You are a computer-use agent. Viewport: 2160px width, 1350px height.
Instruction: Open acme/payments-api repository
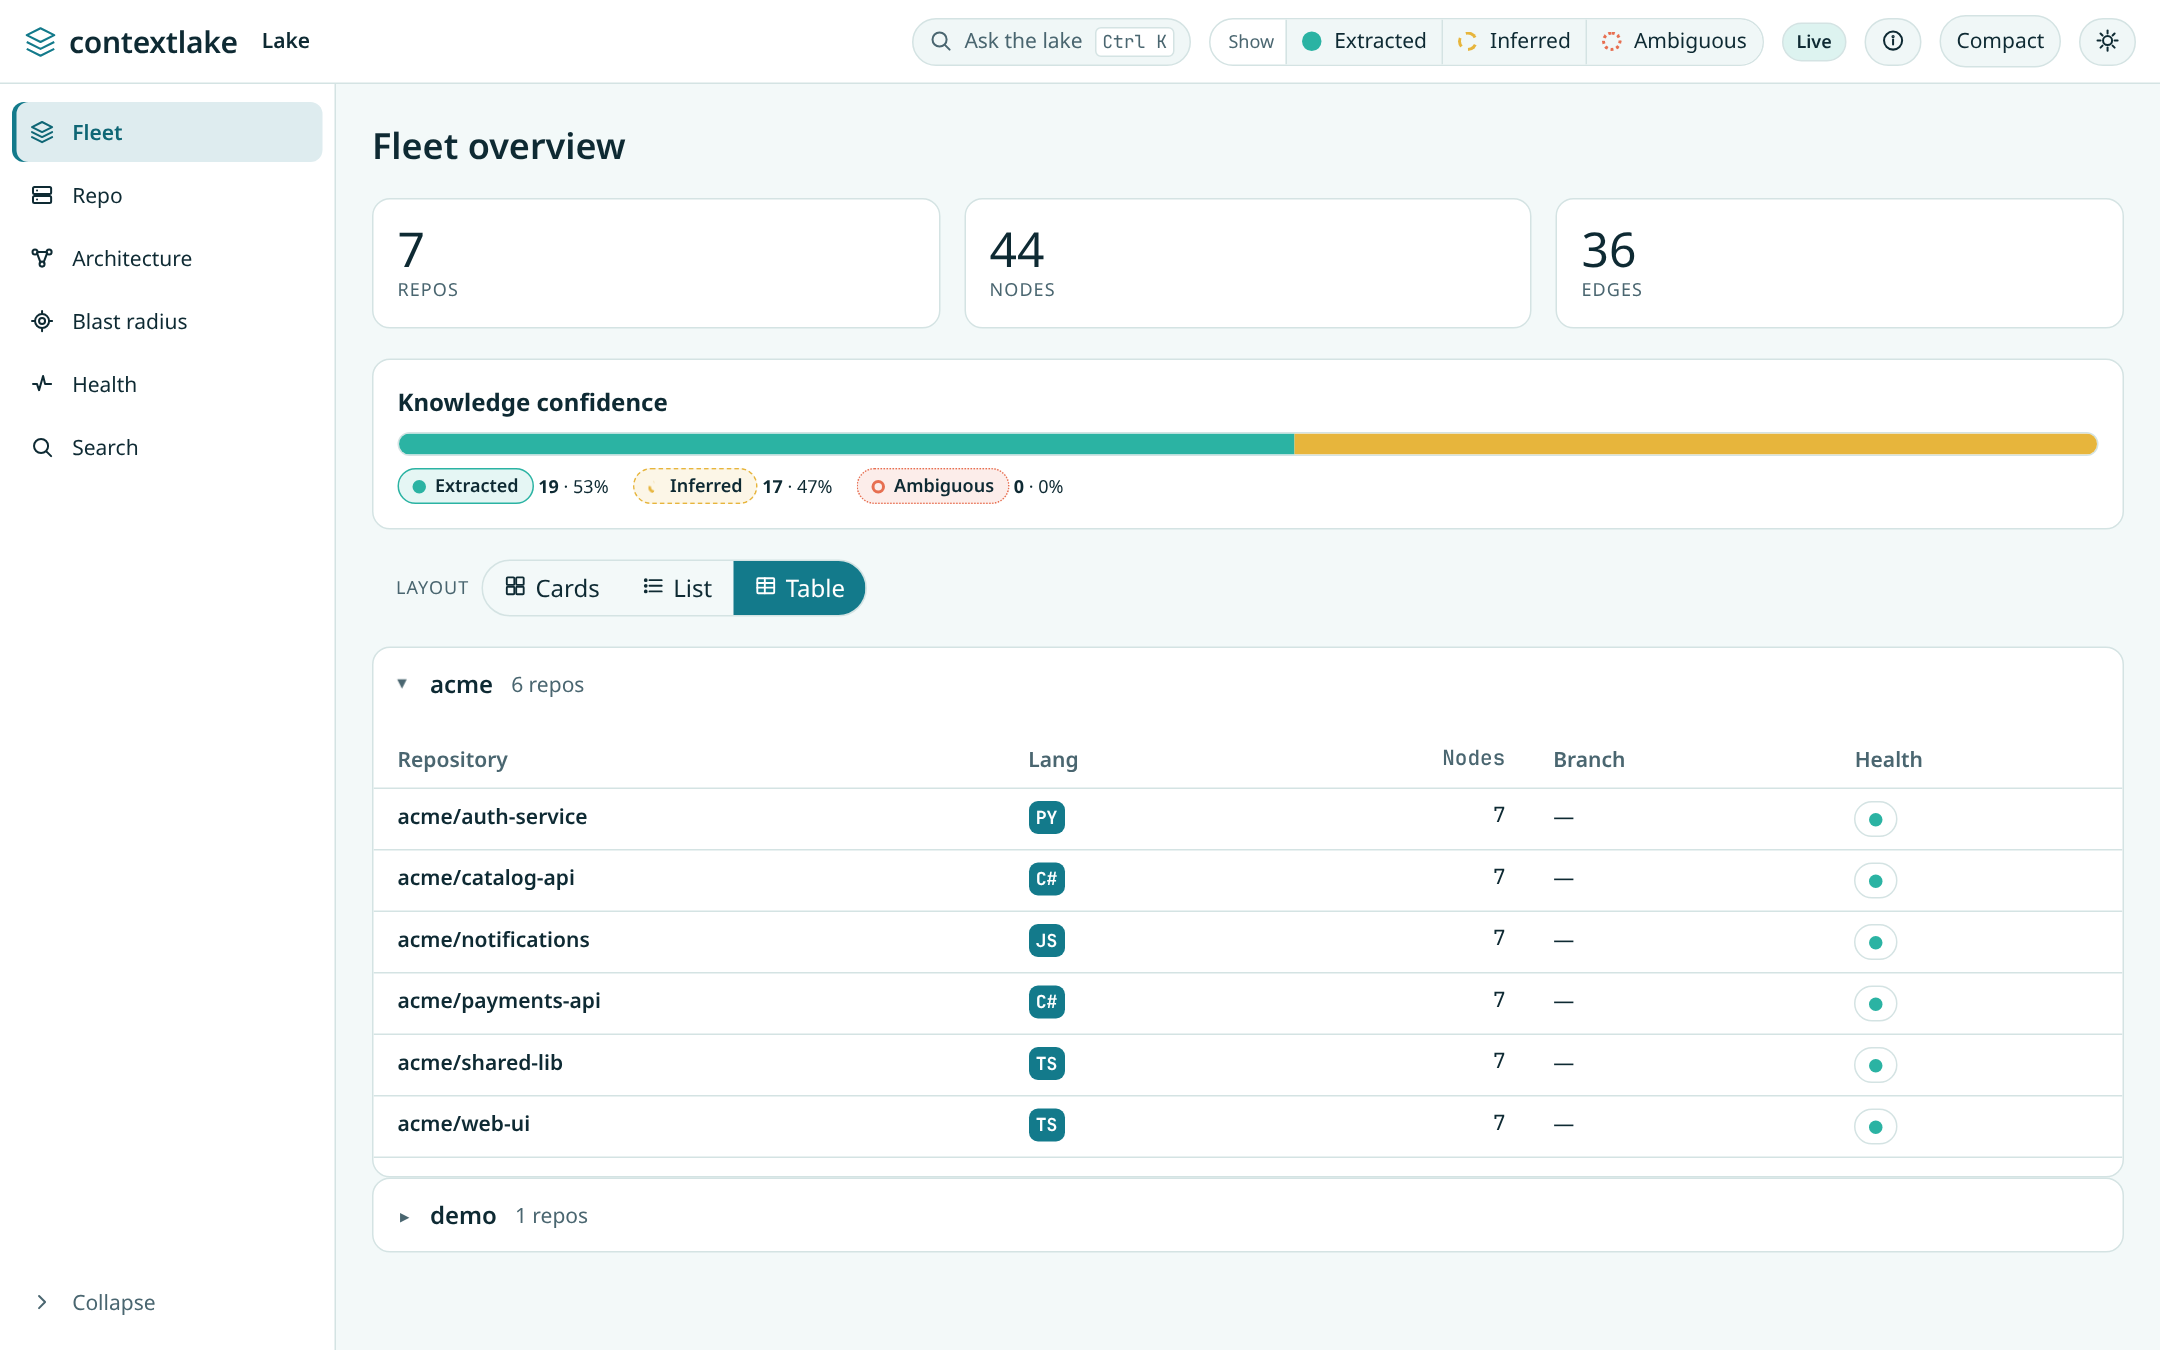click(499, 1000)
